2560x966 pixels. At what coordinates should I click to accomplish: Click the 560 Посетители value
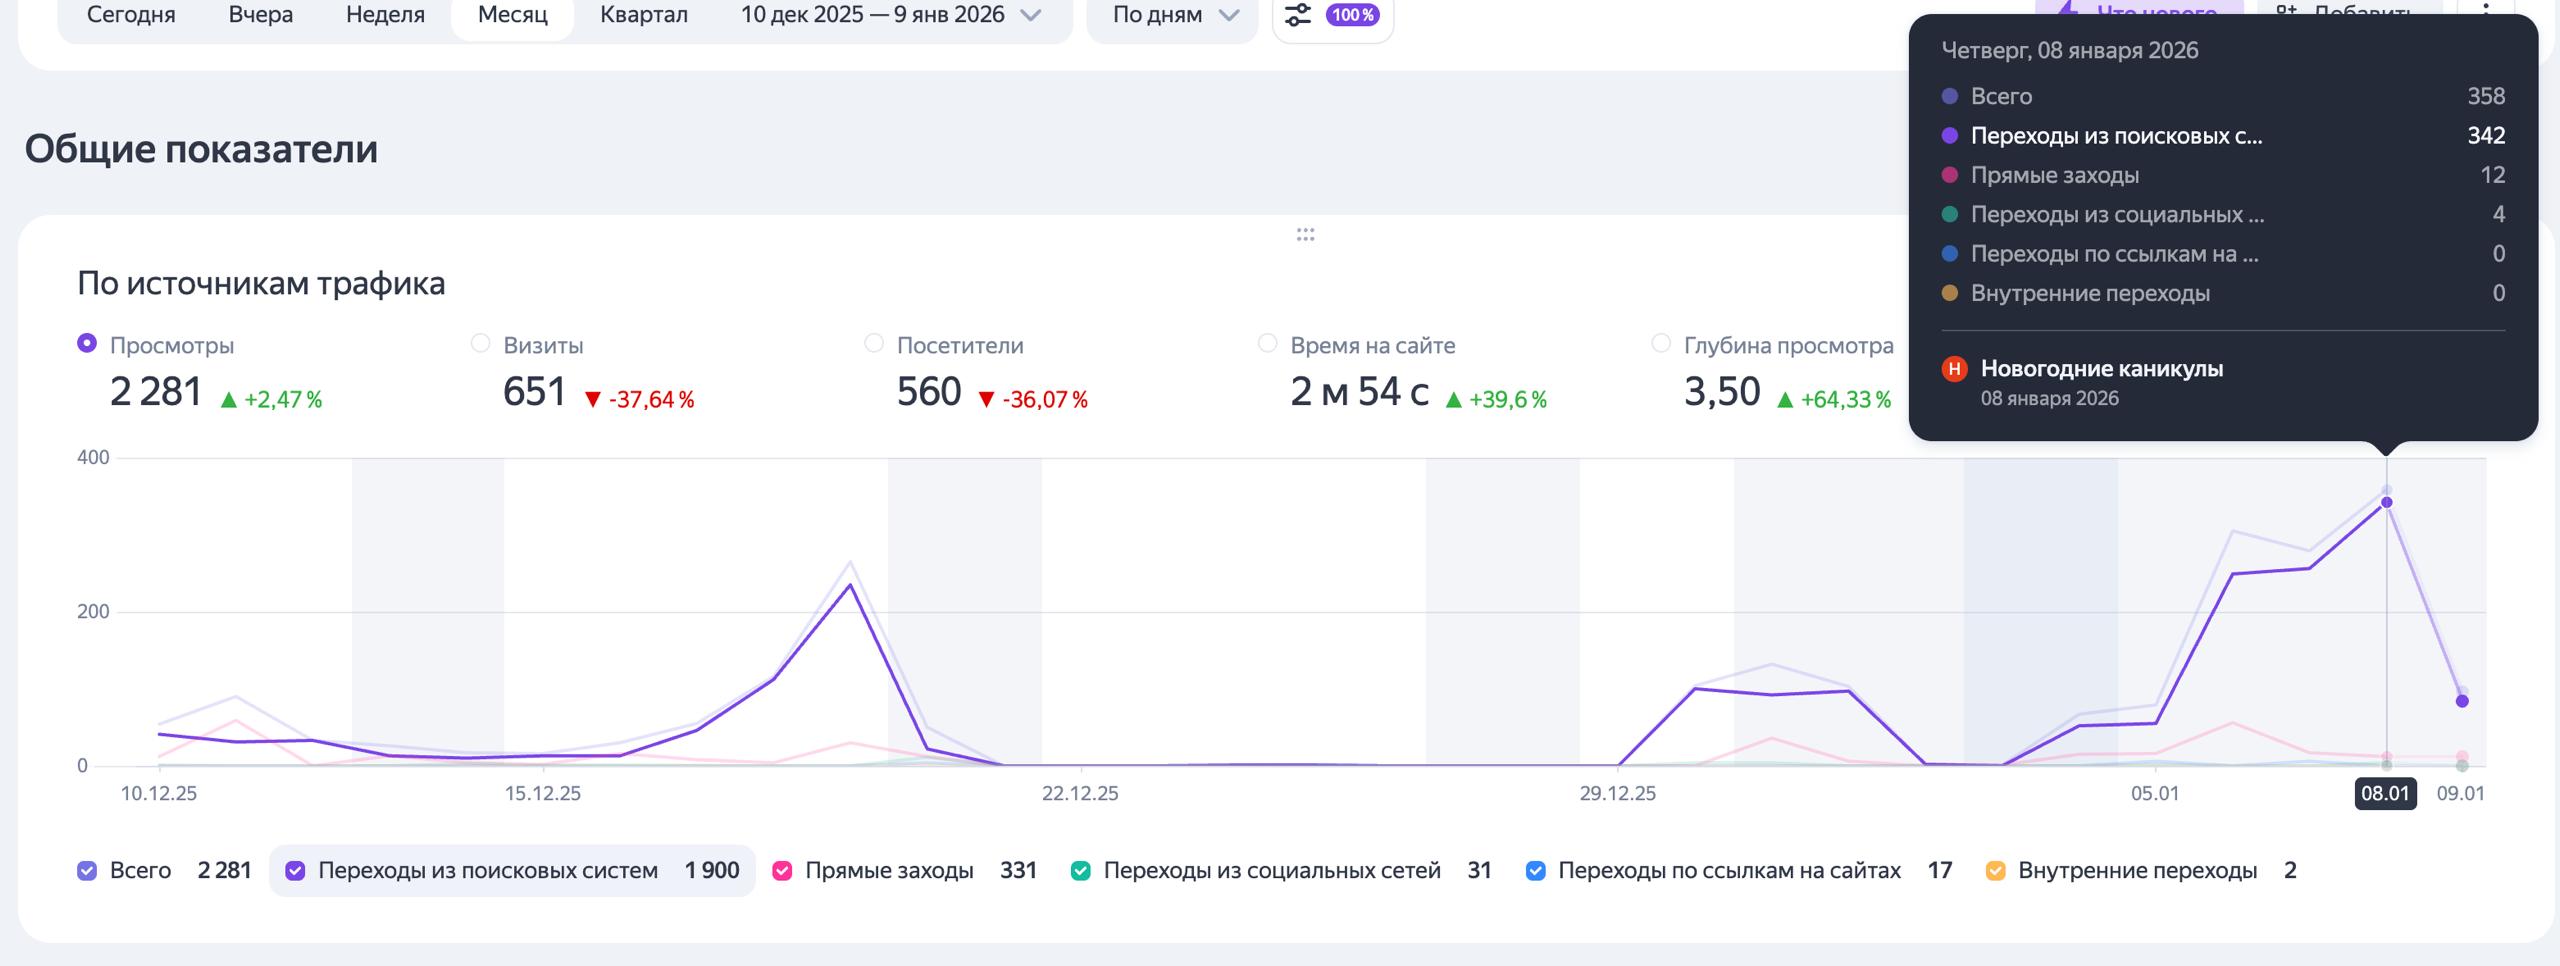[929, 392]
